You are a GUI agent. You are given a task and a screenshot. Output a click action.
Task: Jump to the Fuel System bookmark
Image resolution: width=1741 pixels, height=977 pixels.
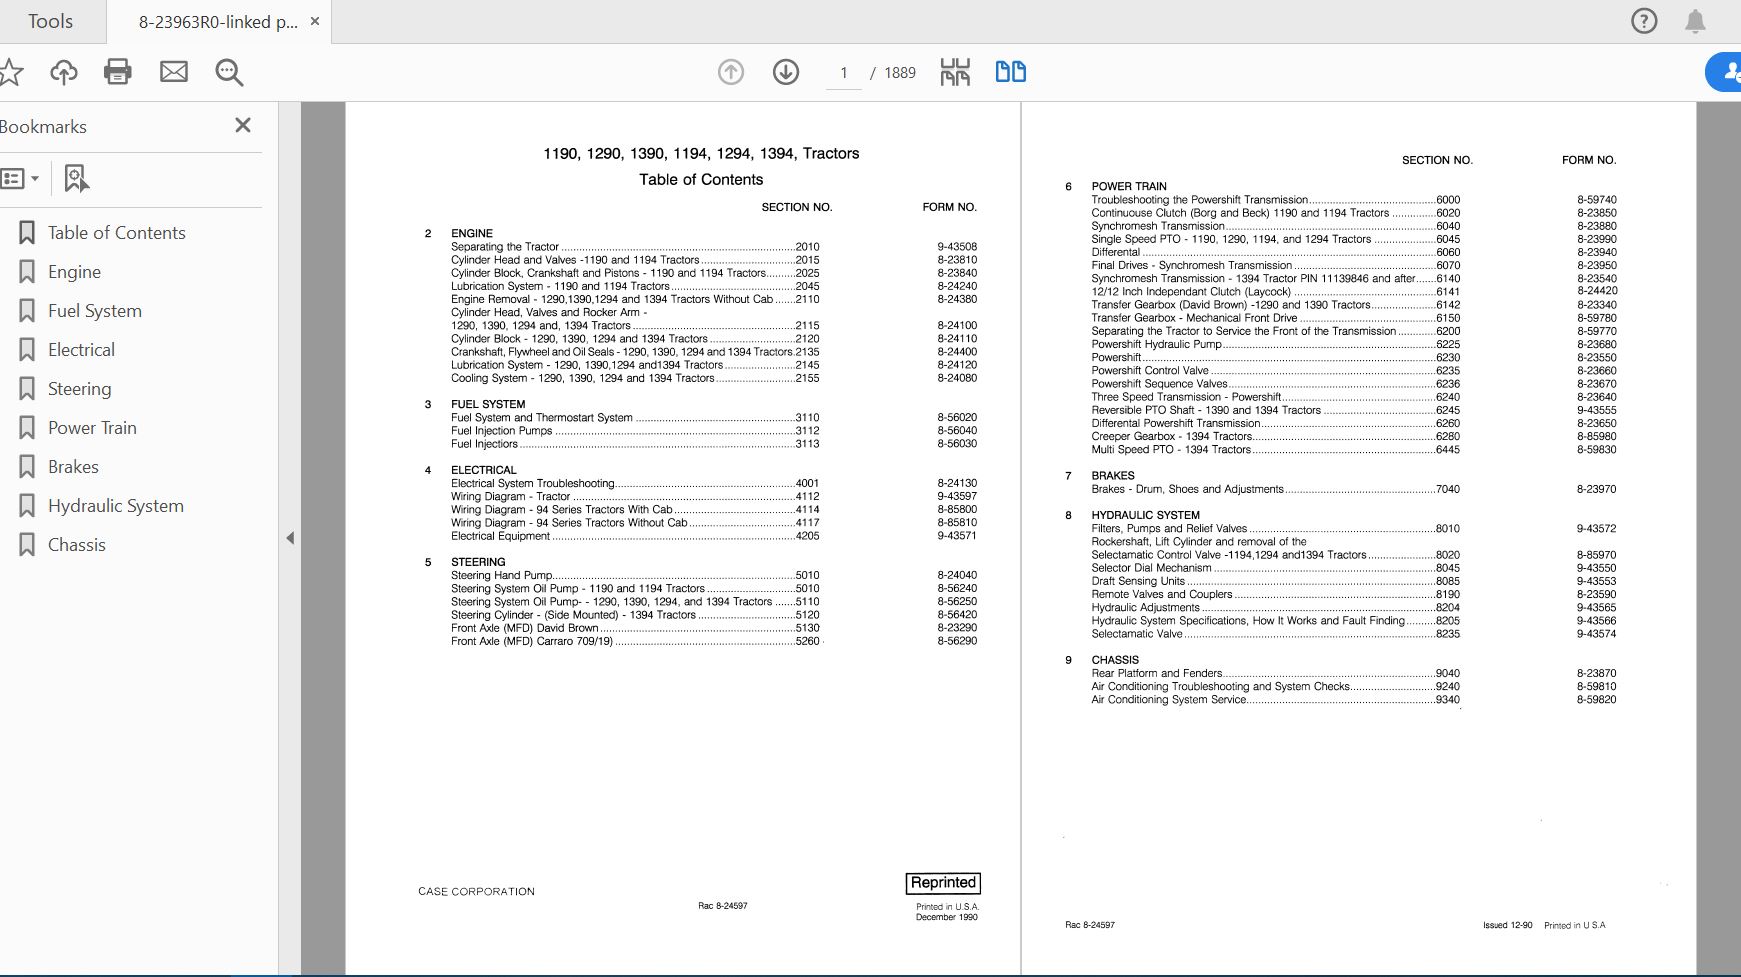coord(95,311)
